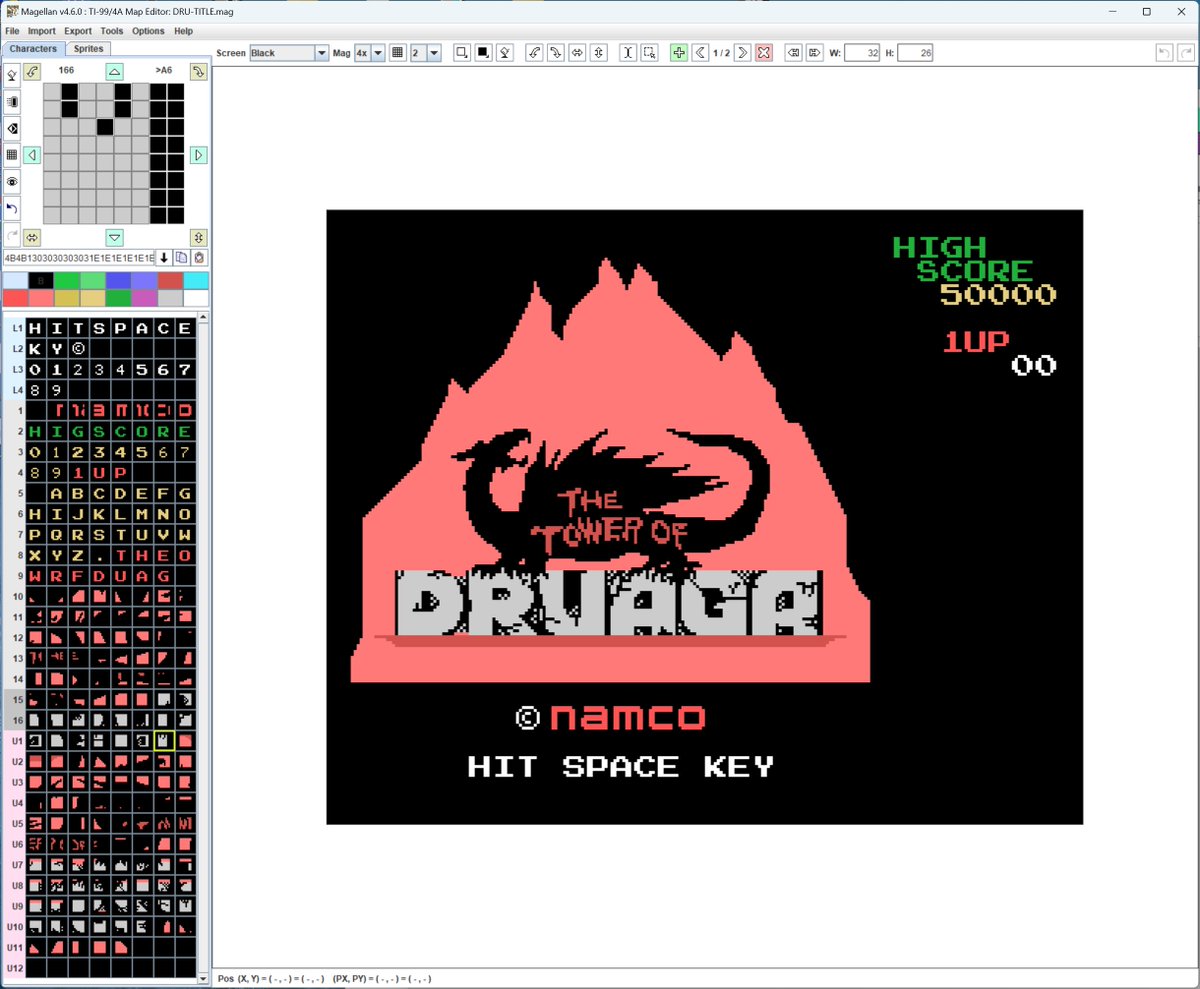This screenshot has width=1200, height=989.
Task: Click undo in the character editor sidebar
Action: [x=12, y=209]
